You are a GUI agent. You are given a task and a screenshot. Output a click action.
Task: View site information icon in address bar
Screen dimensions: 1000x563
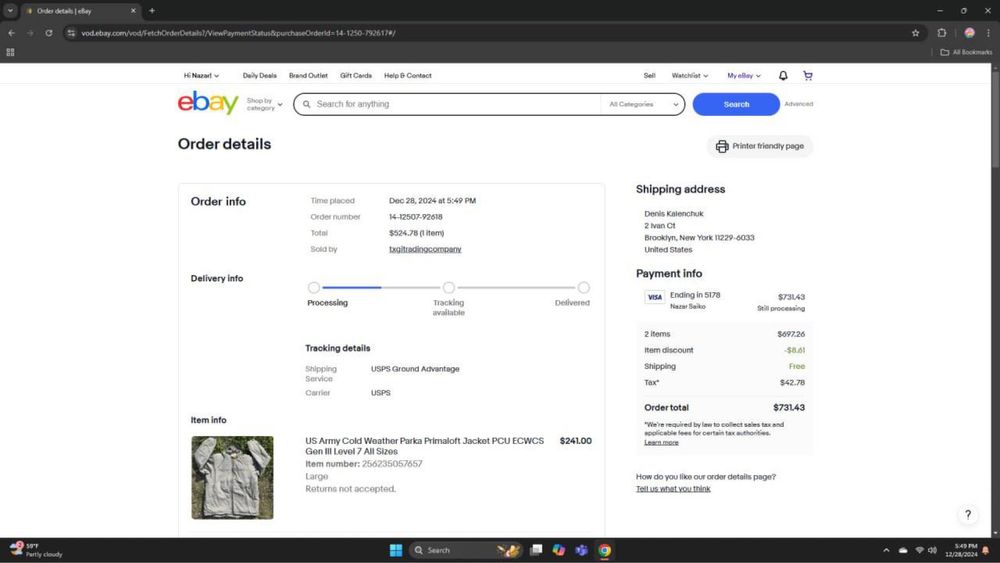[x=71, y=33]
